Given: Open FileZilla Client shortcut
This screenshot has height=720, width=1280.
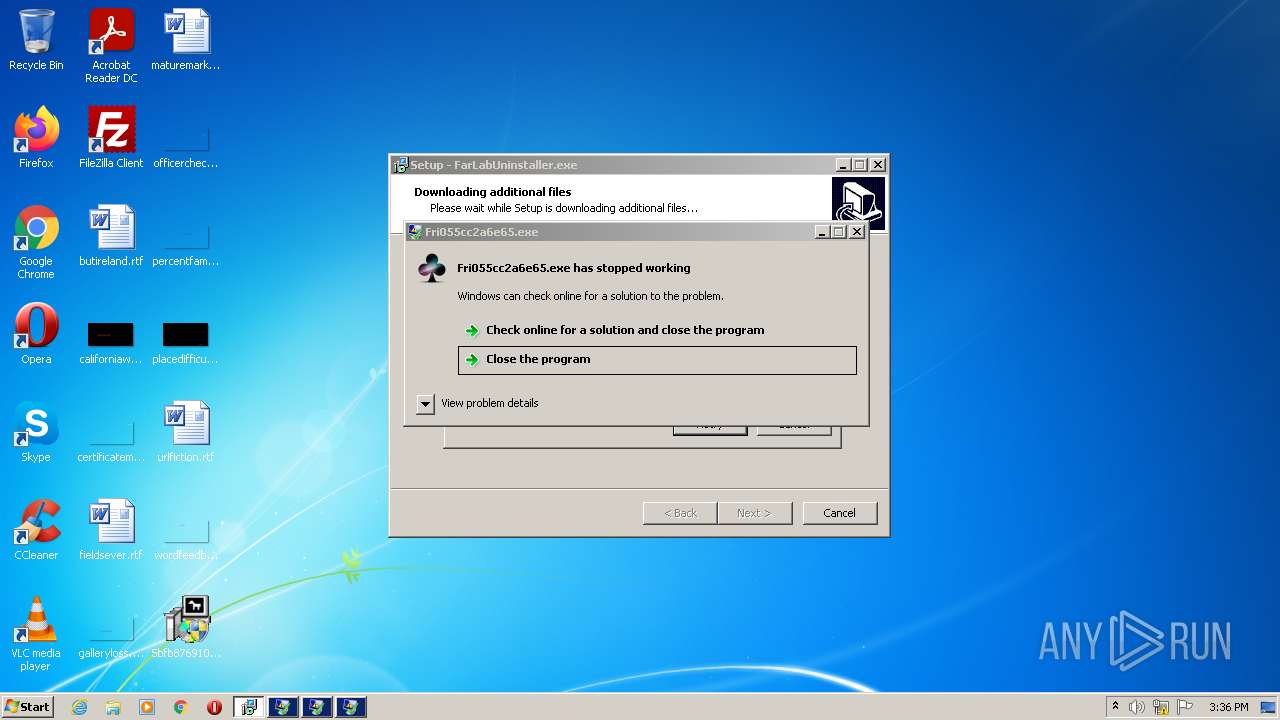Looking at the screenshot, I should tap(111, 138).
